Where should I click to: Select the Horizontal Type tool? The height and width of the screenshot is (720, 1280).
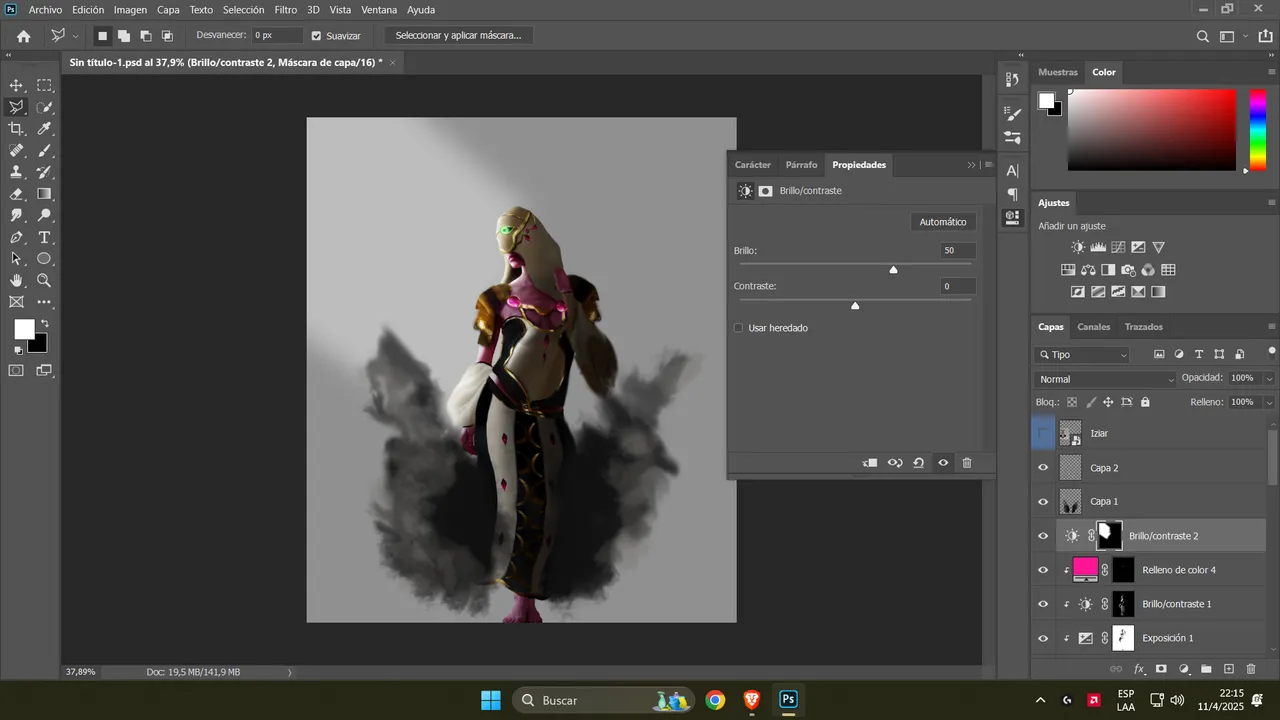(45, 238)
